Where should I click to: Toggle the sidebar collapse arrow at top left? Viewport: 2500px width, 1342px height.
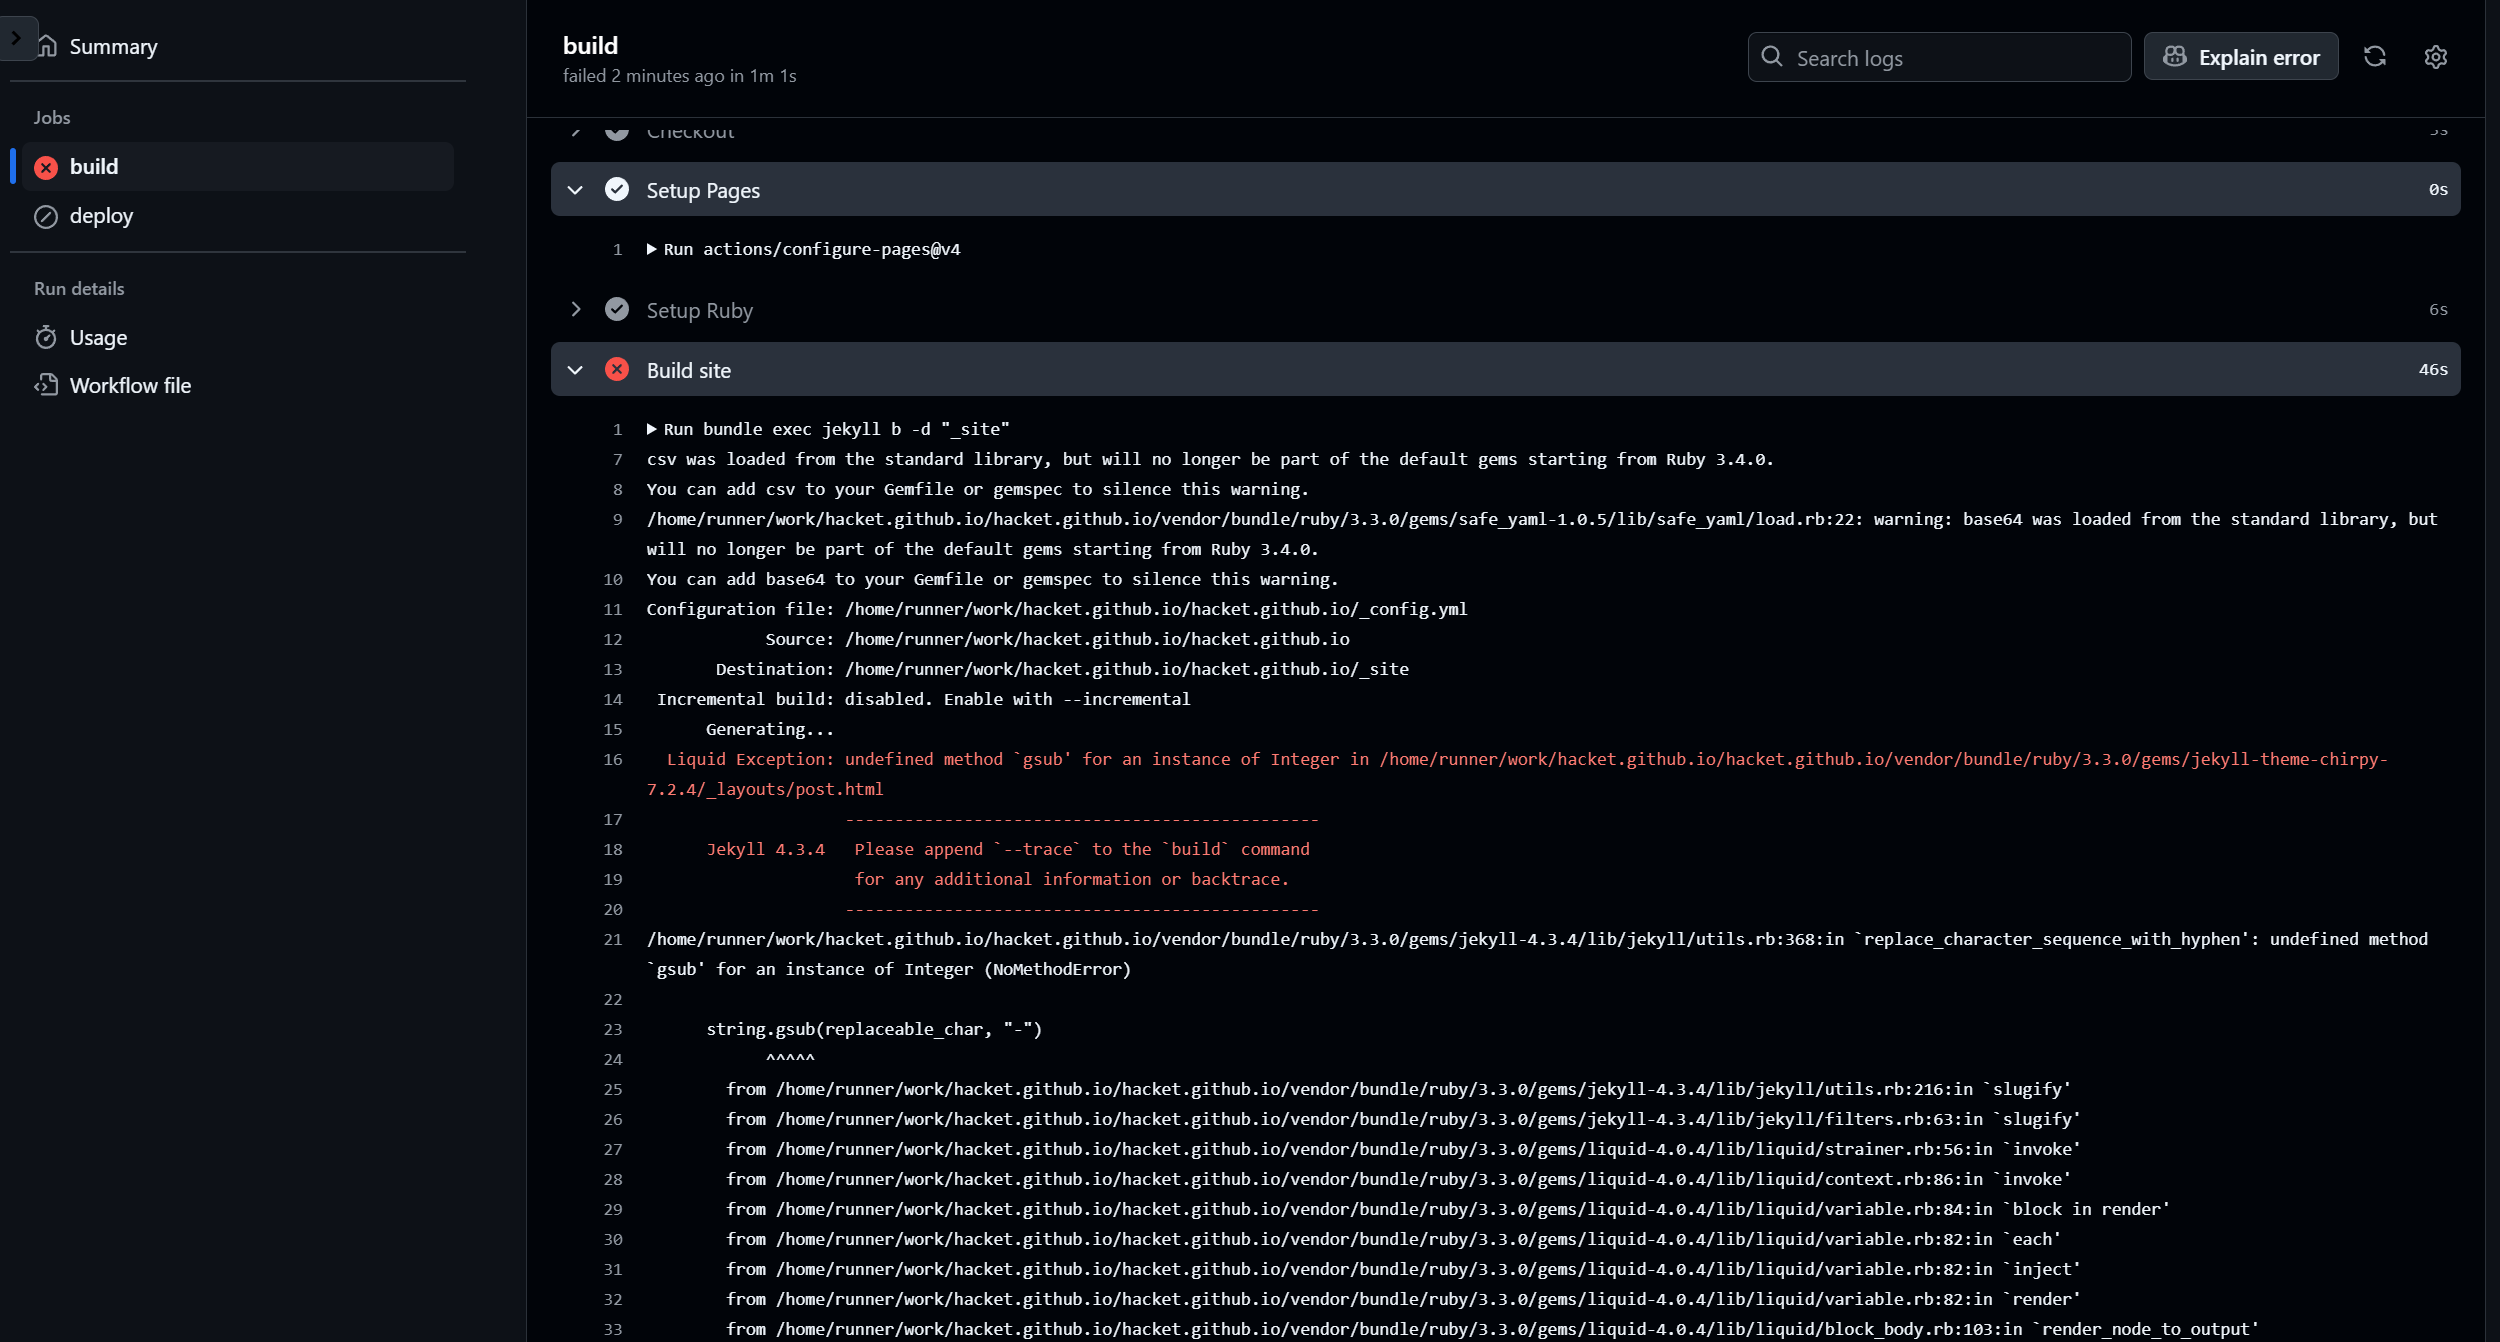[x=16, y=38]
